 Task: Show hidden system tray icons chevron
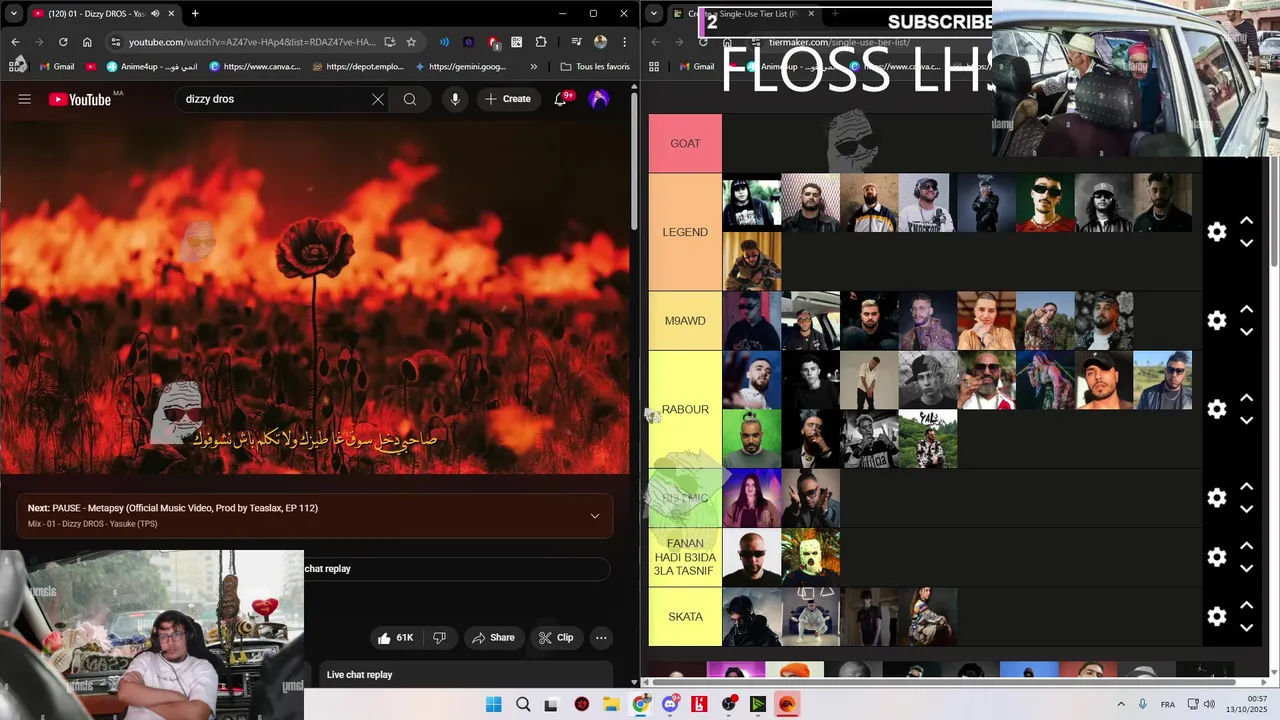click(1120, 704)
